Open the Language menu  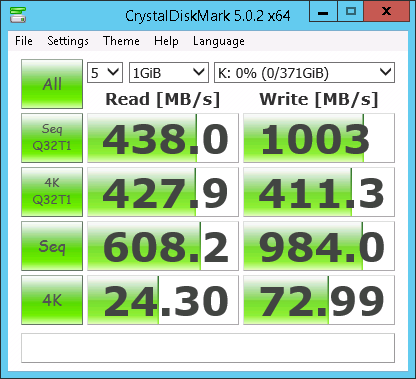click(x=219, y=41)
